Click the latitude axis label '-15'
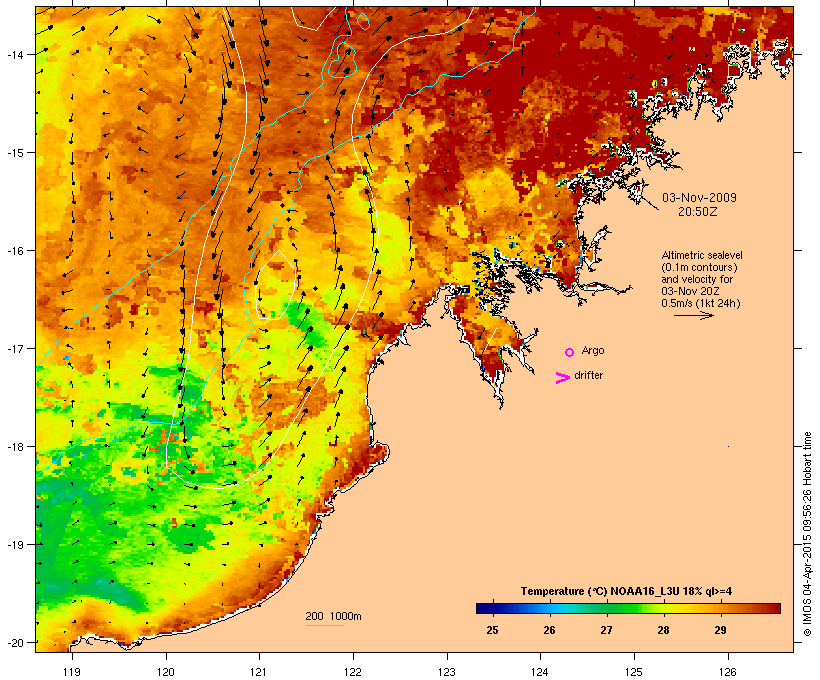 pyautogui.click(x=14, y=153)
